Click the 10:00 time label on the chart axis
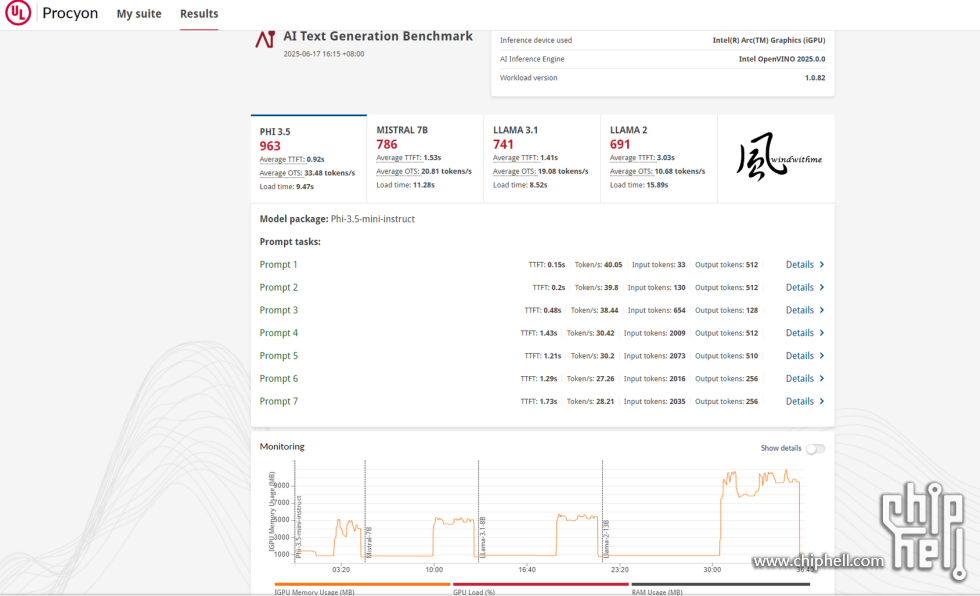980x596 pixels. (434, 570)
